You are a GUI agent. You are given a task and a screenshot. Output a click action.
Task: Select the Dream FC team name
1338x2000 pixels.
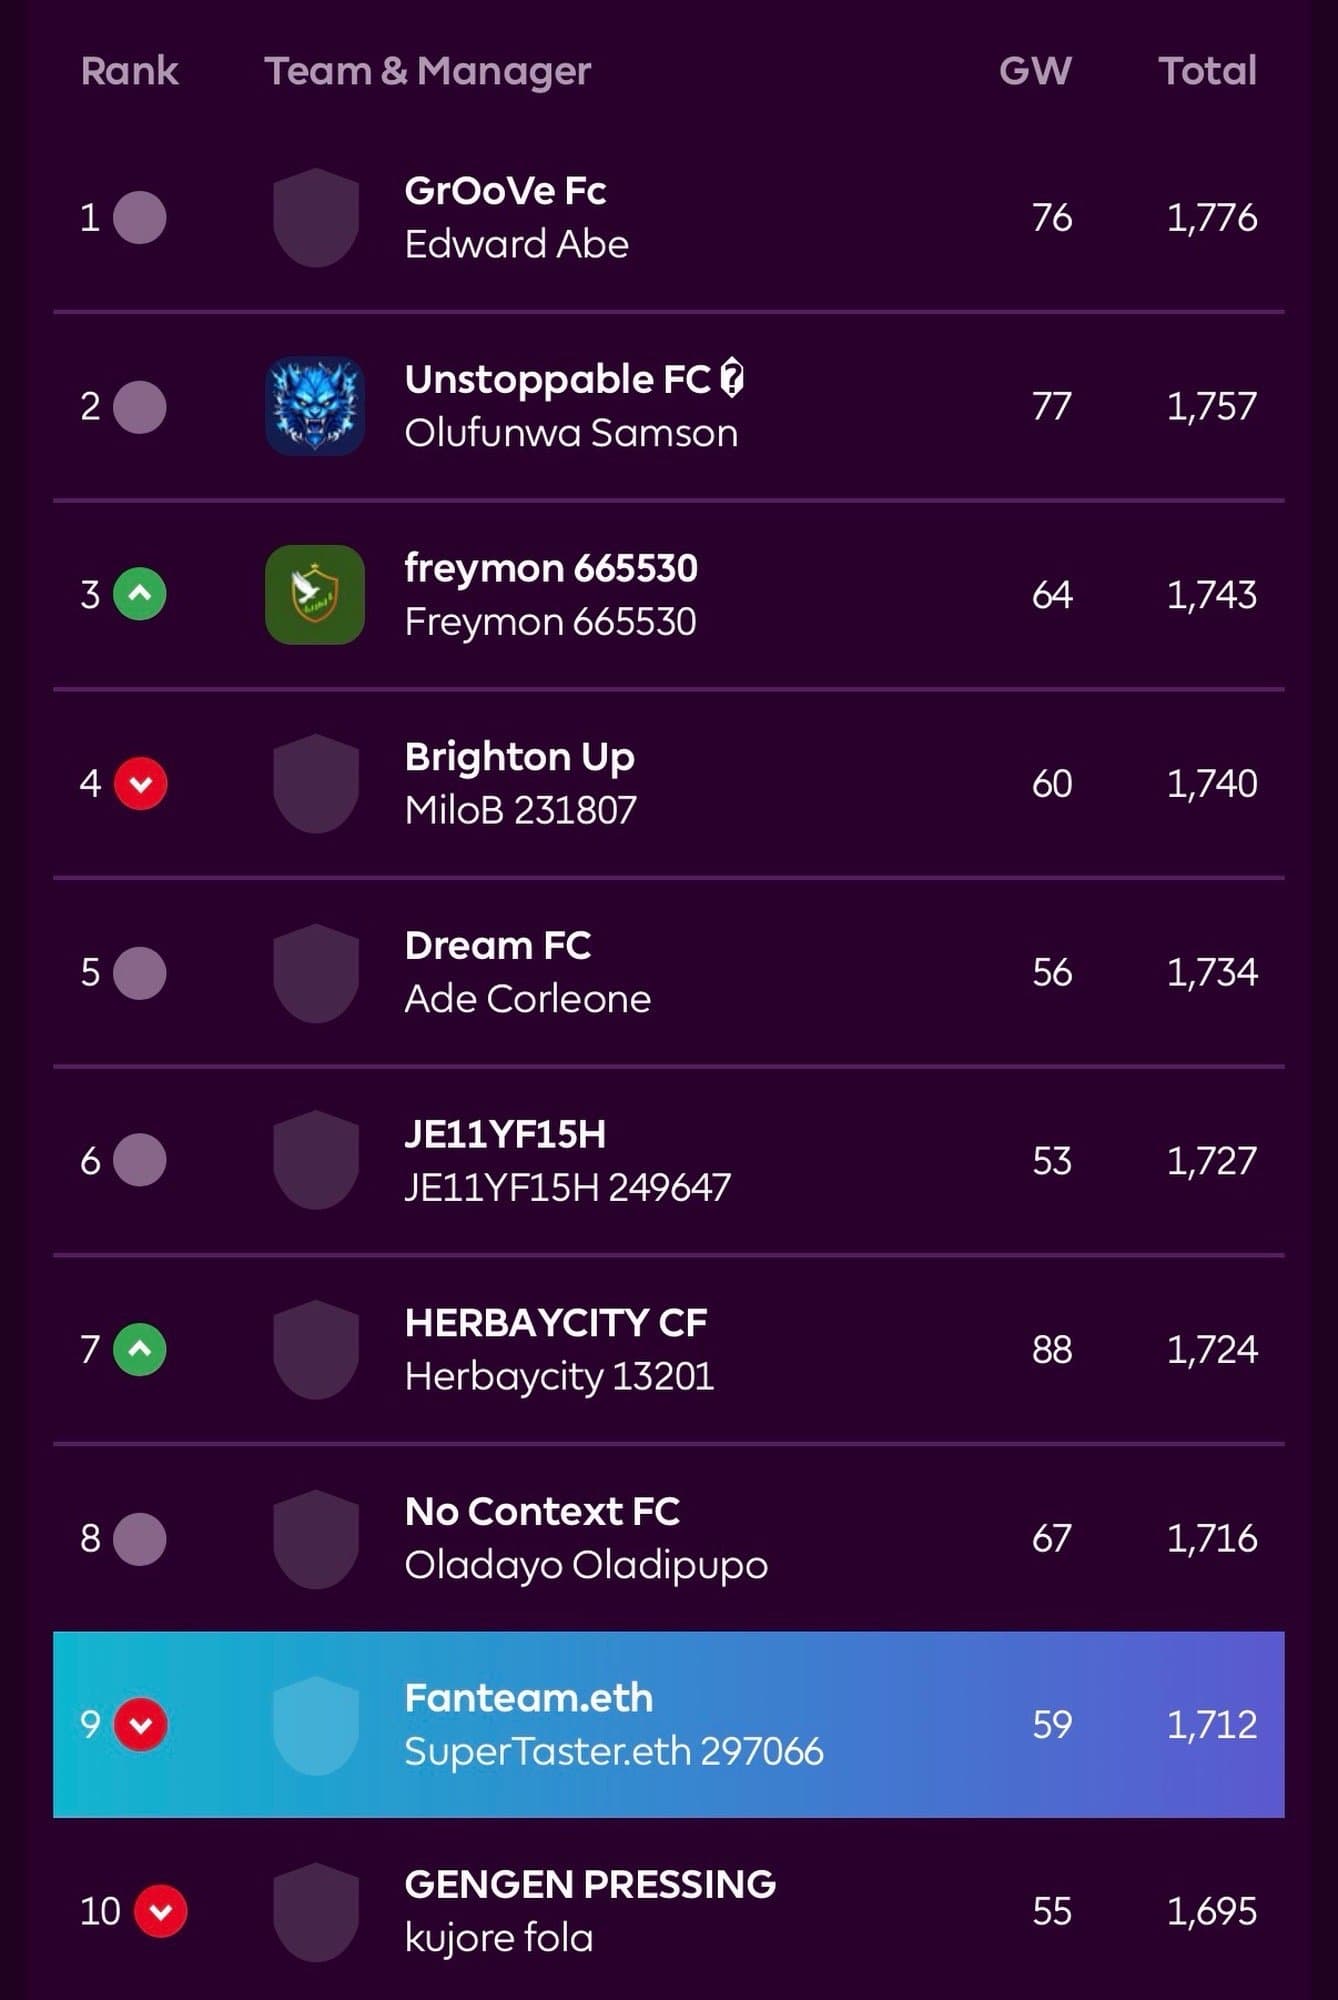(497, 946)
